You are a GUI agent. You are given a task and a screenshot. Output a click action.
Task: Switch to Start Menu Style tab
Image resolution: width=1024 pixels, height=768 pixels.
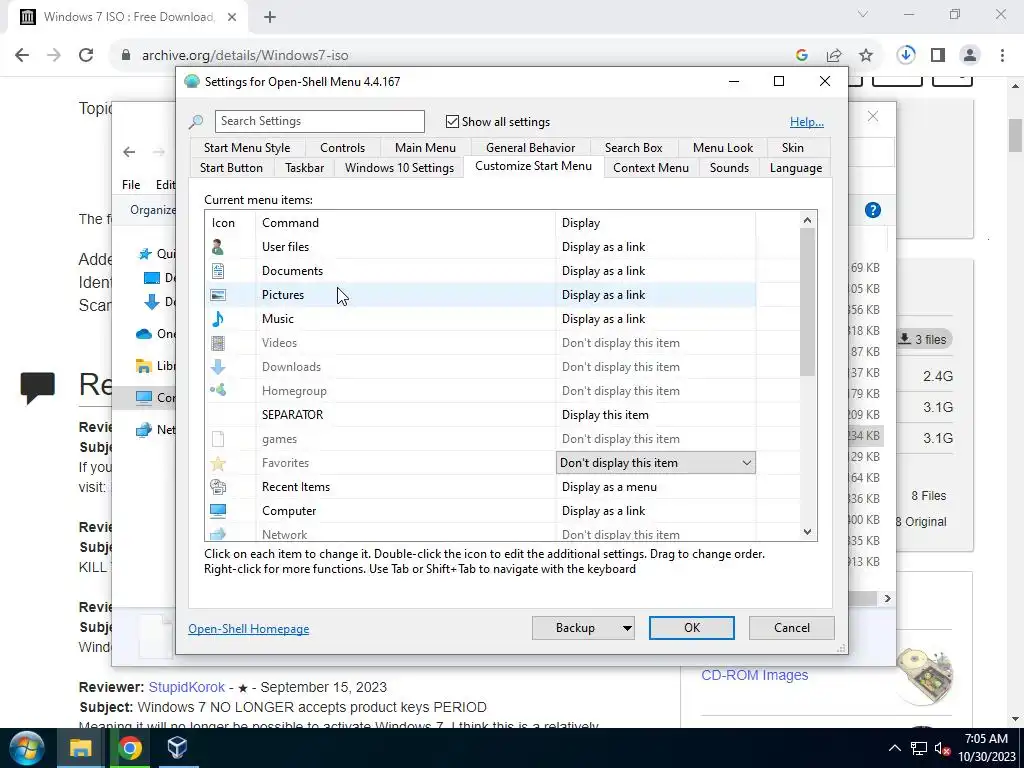click(x=247, y=148)
